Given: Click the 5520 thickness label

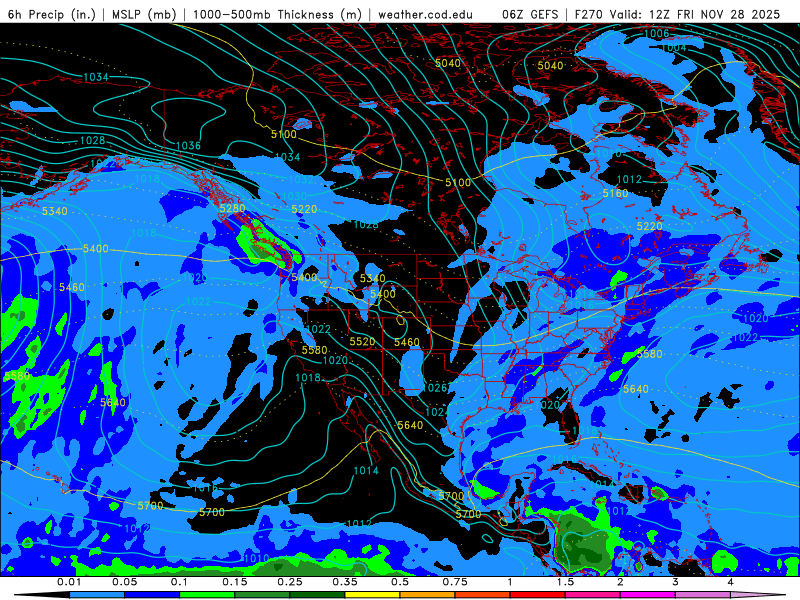Looking at the screenshot, I should click(x=362, y=341).
